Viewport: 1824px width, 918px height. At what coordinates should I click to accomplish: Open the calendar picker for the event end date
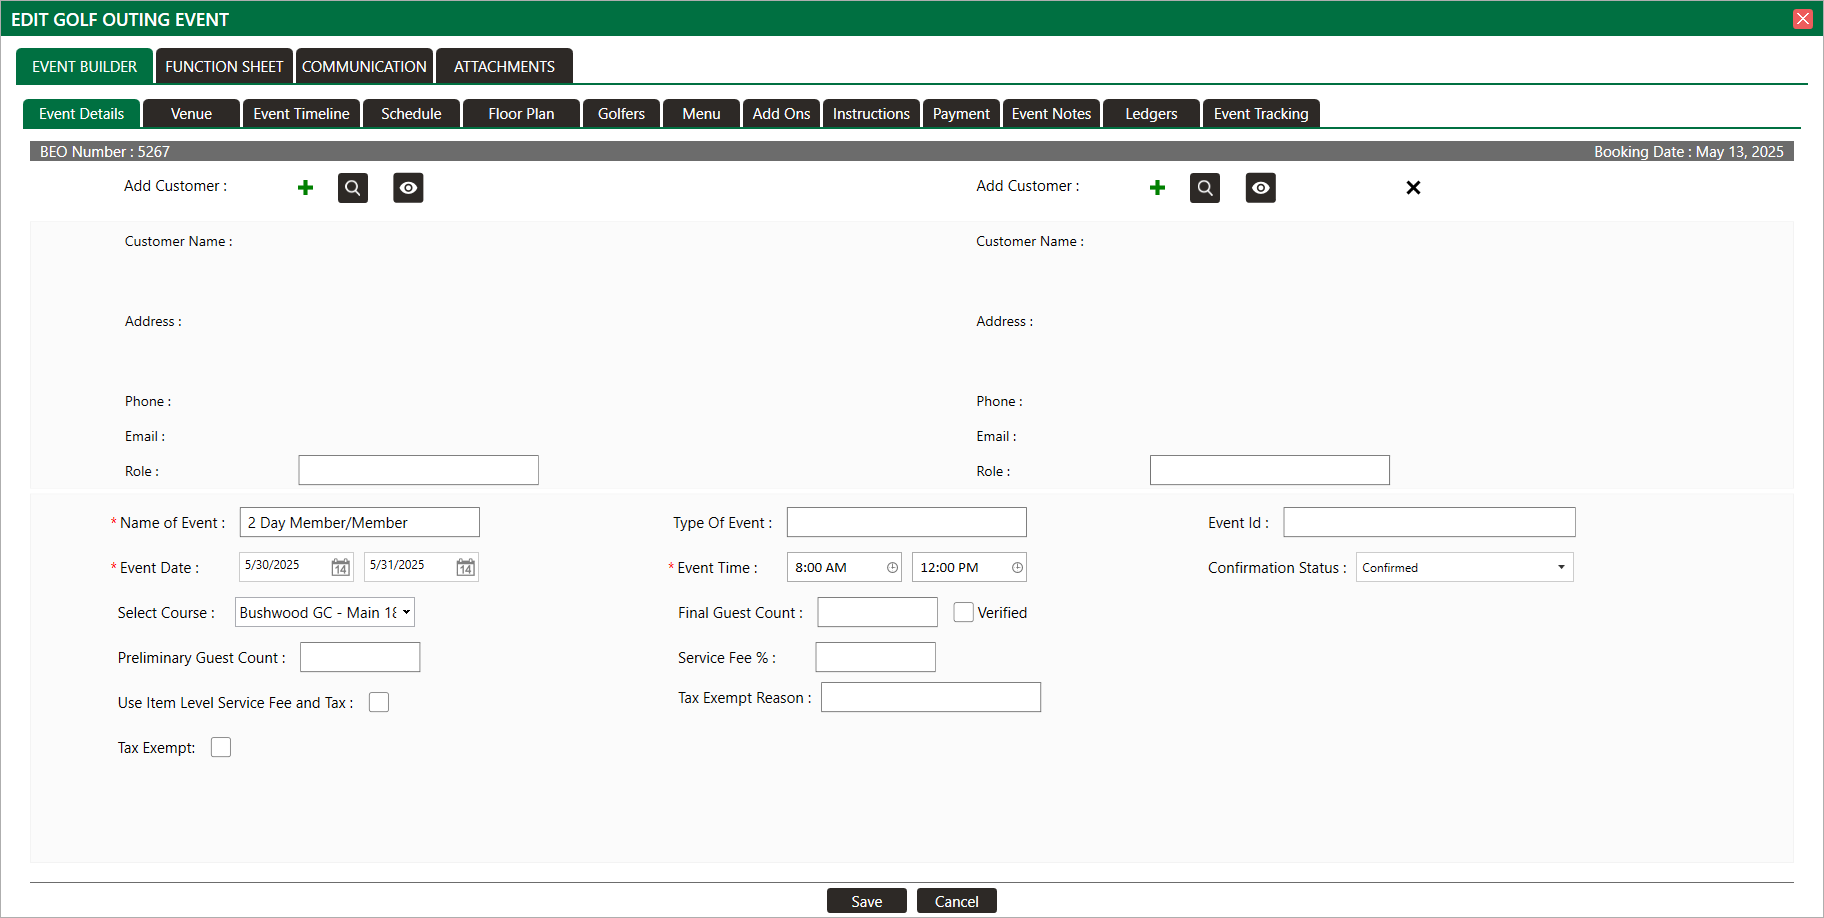pyautogui.click(x=465, y=568)
